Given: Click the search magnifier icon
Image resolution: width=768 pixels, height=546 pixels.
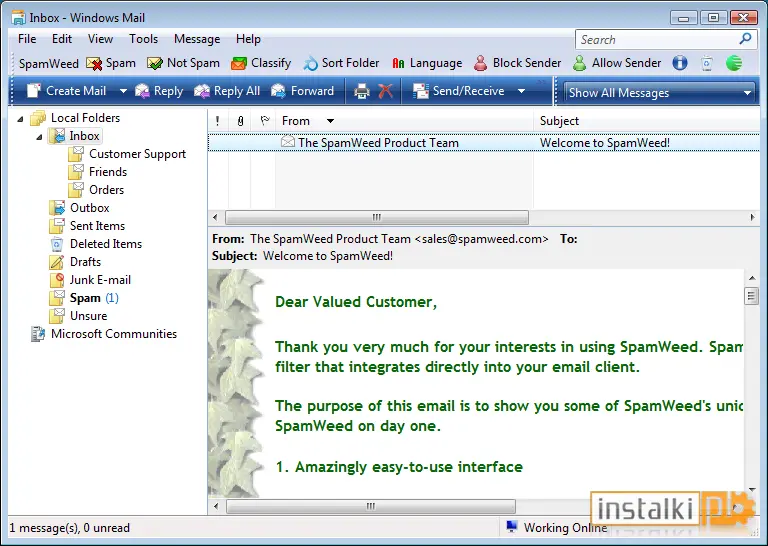Looking at the screenshot, I should [x=745, y=39].
